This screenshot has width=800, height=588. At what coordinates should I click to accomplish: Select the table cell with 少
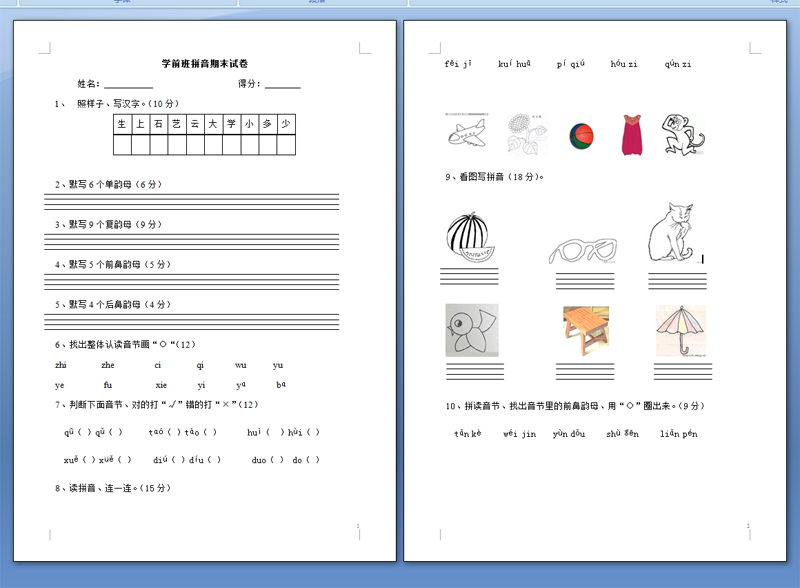pyautogui.click(x=286, y=124)
